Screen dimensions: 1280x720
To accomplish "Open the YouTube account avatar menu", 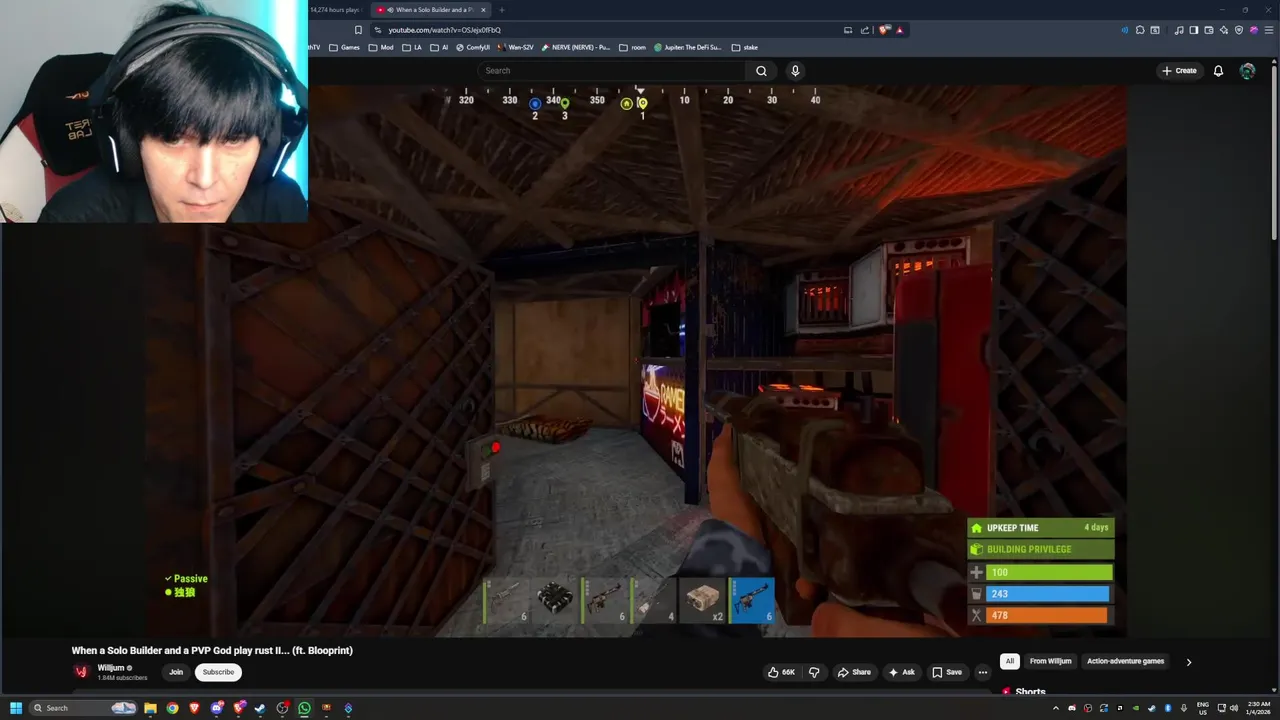I will [1247, 71].
